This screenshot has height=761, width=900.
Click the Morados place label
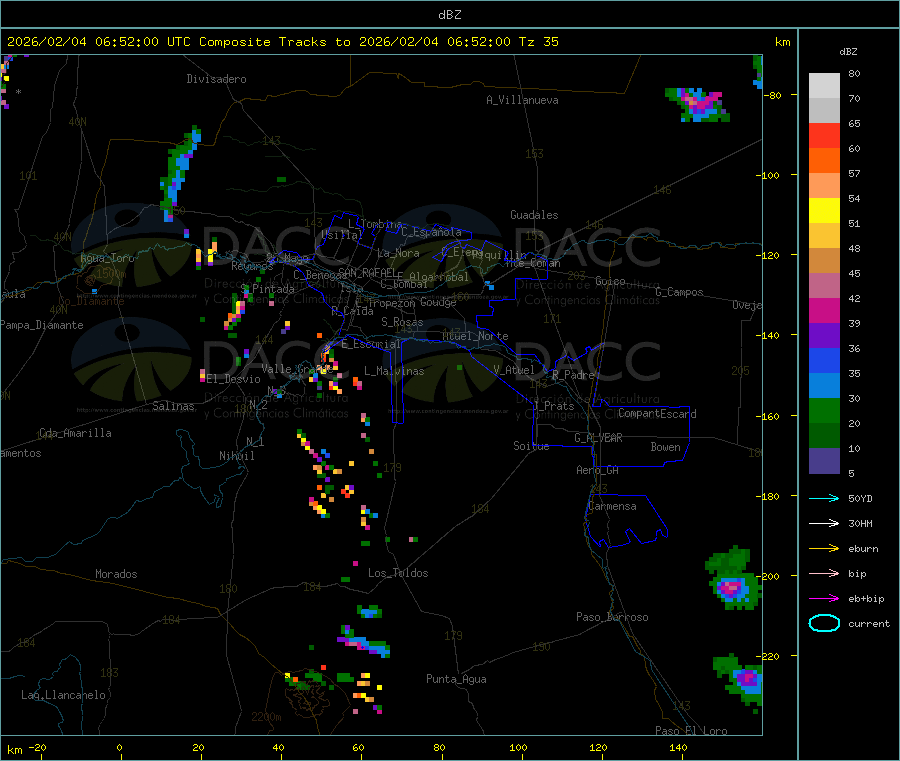click(117, 574)
